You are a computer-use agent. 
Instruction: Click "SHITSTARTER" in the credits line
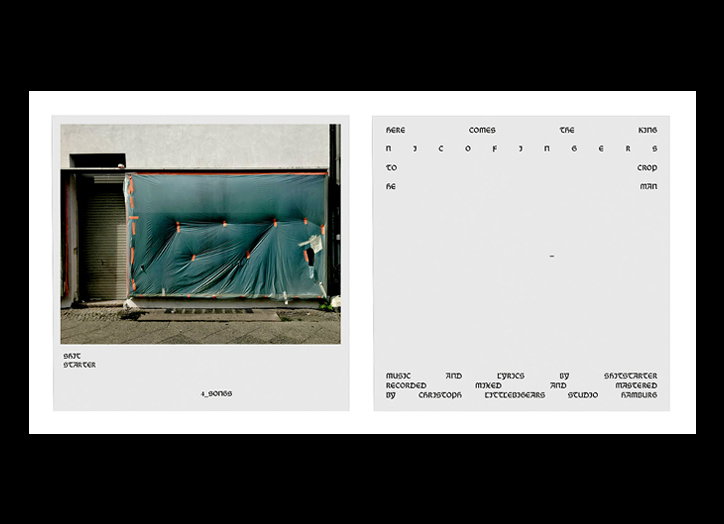pyautogui.click(x=631, y=376)
